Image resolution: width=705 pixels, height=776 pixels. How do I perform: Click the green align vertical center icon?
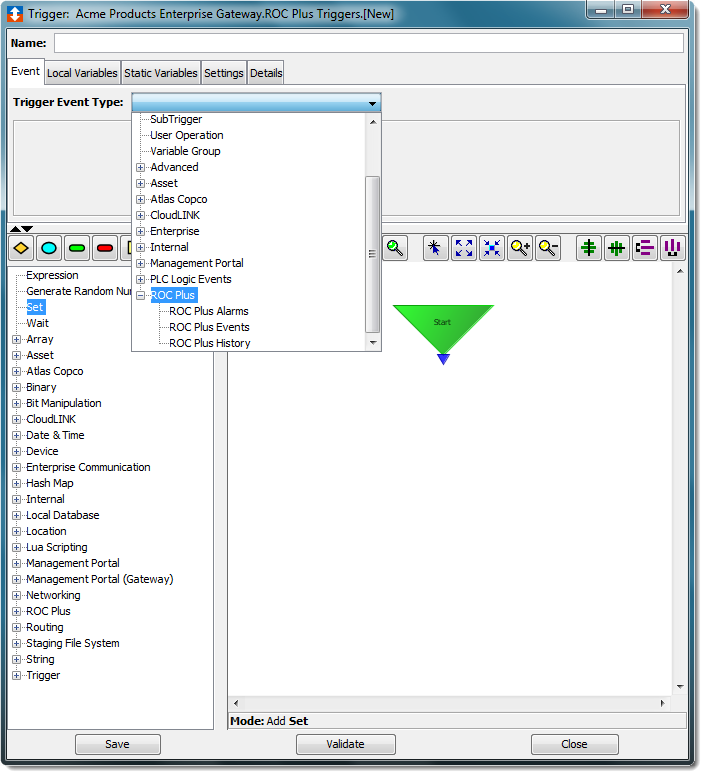pos(590,248)
